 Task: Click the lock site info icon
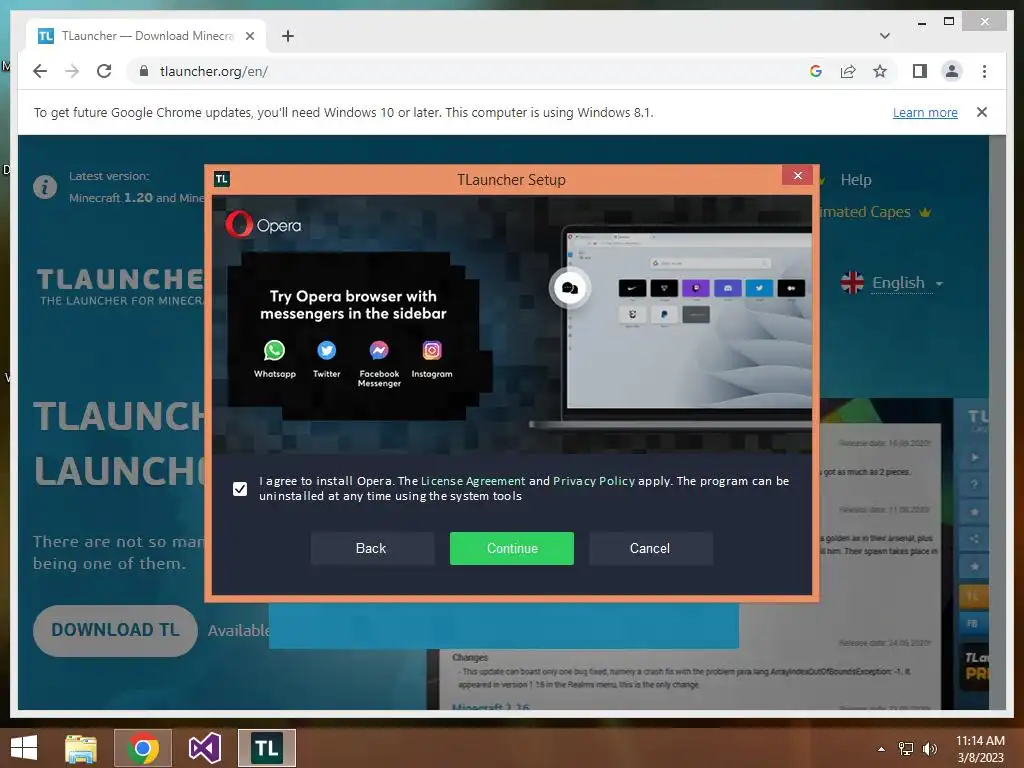click(x=144, y=71)
